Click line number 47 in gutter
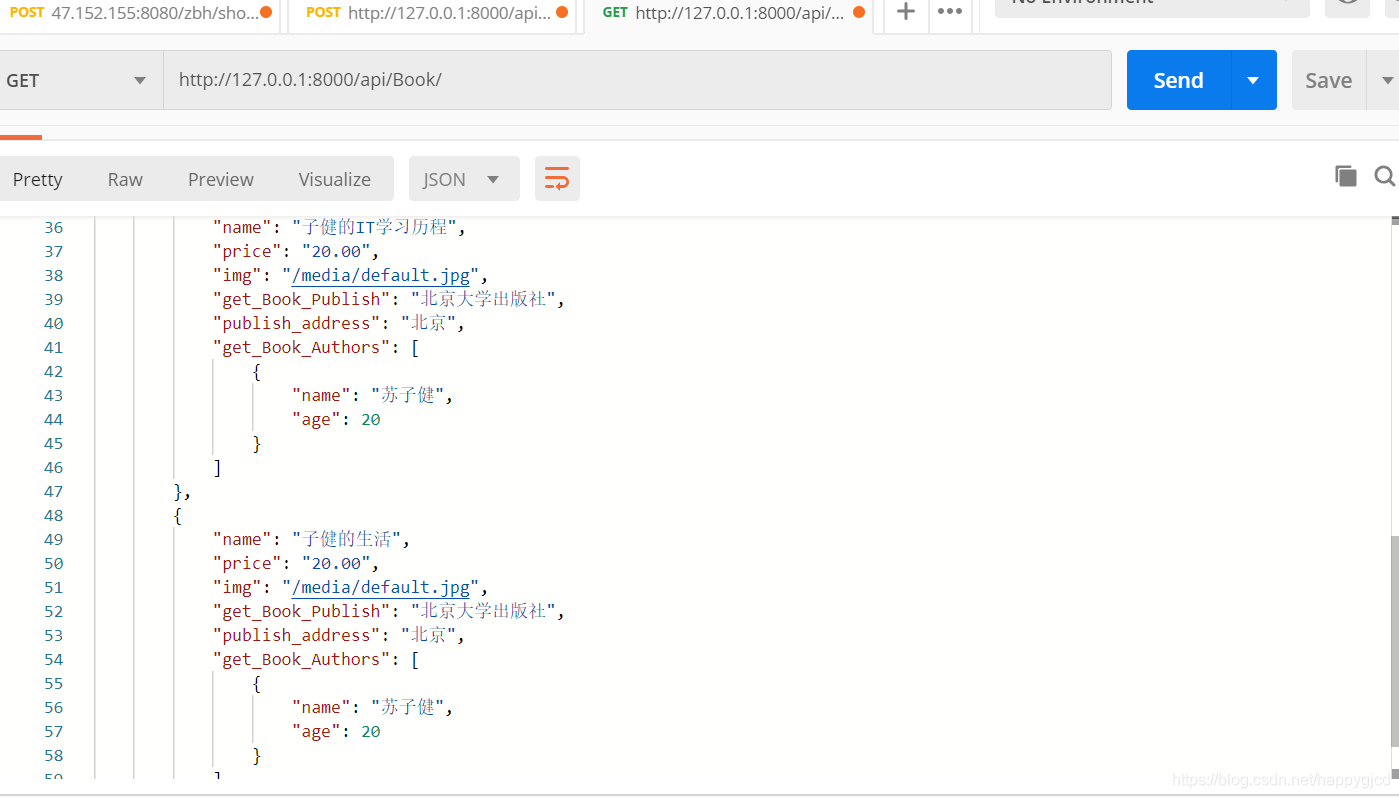1399x798 pixels. (x=53, y=491)
